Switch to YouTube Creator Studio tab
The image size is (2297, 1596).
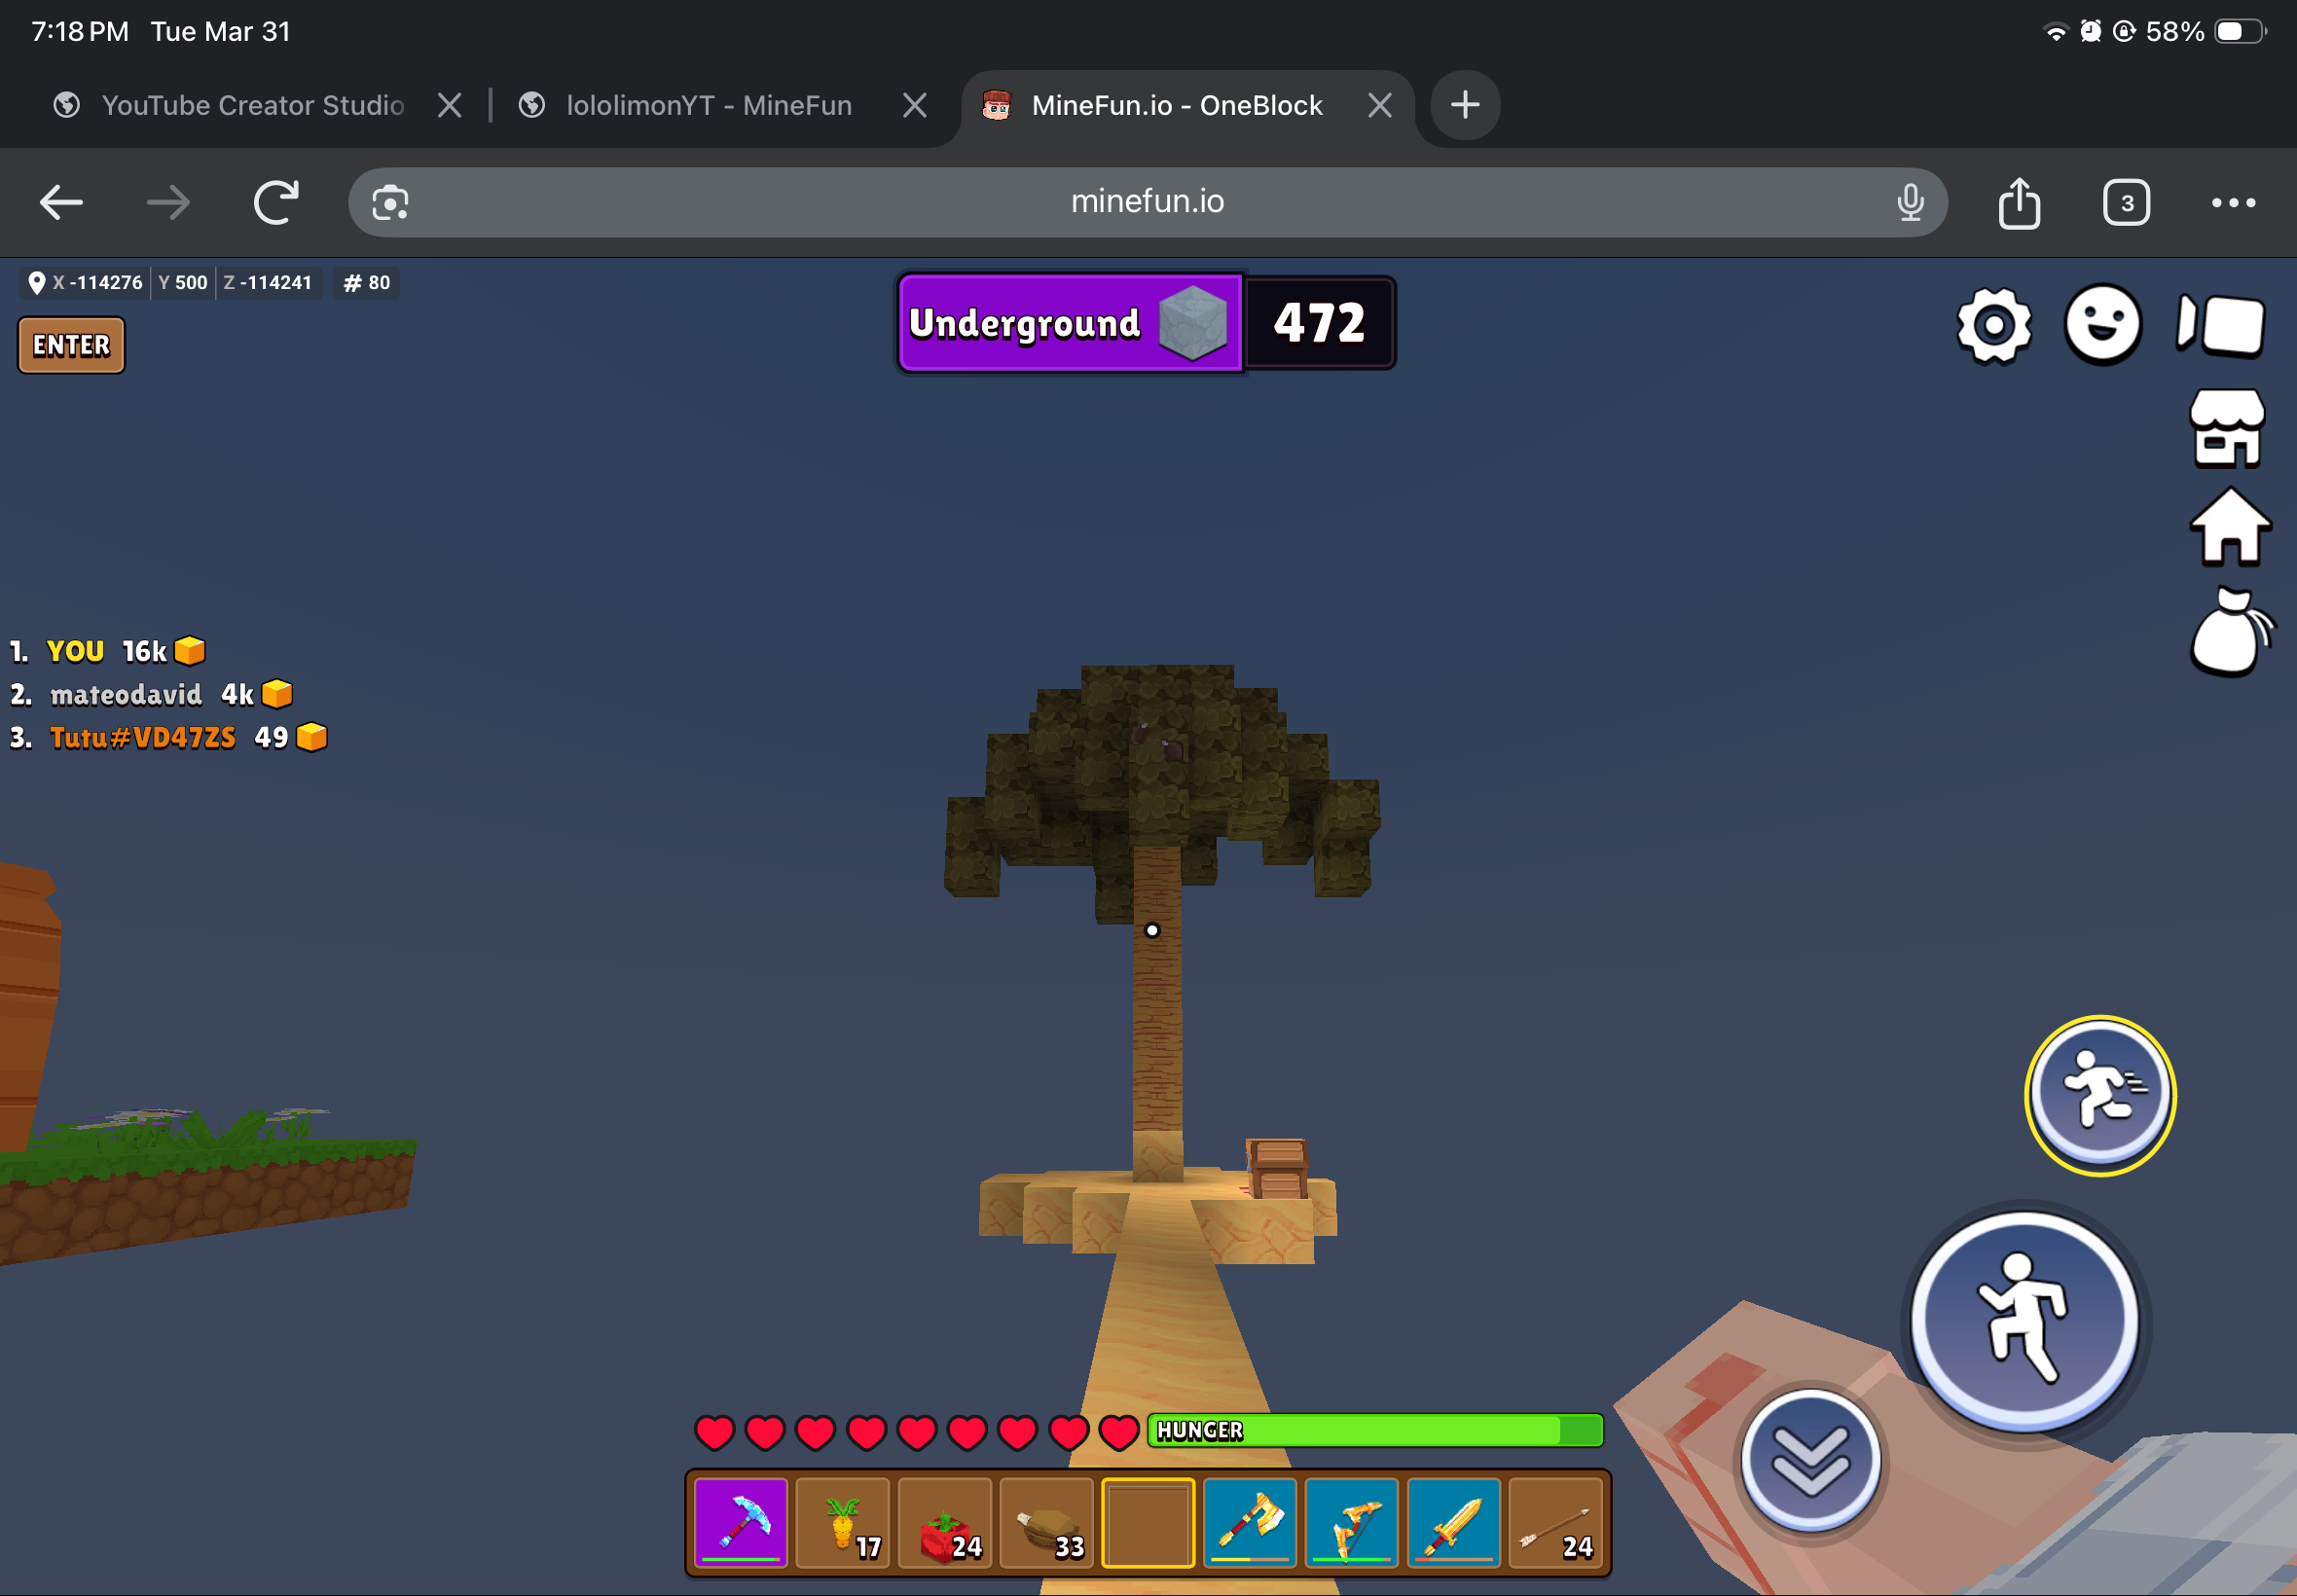252,105
